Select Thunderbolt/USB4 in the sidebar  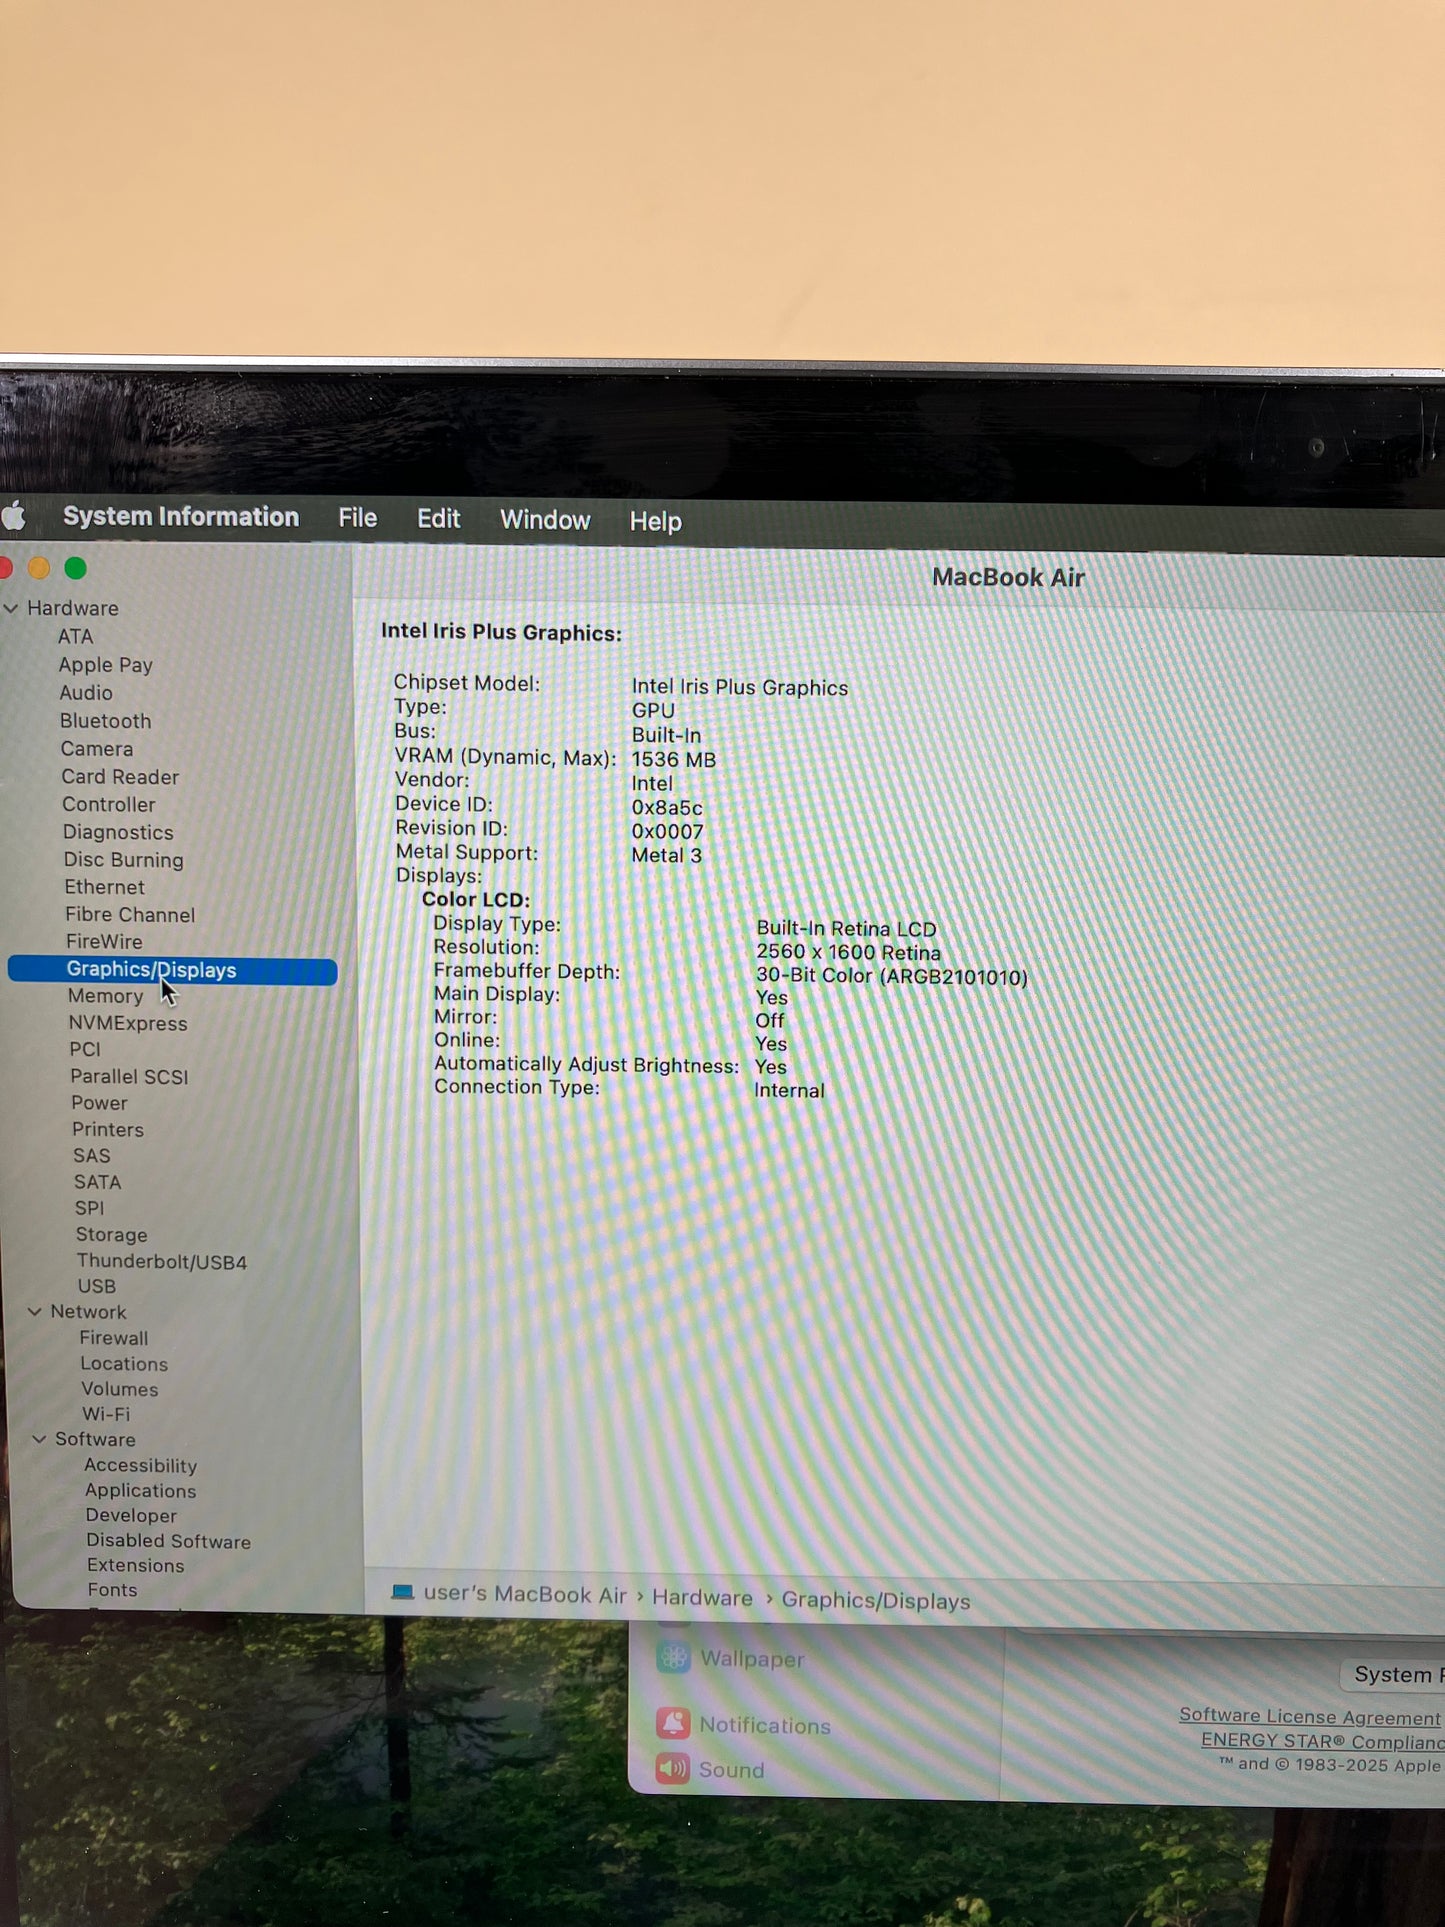162,1262
